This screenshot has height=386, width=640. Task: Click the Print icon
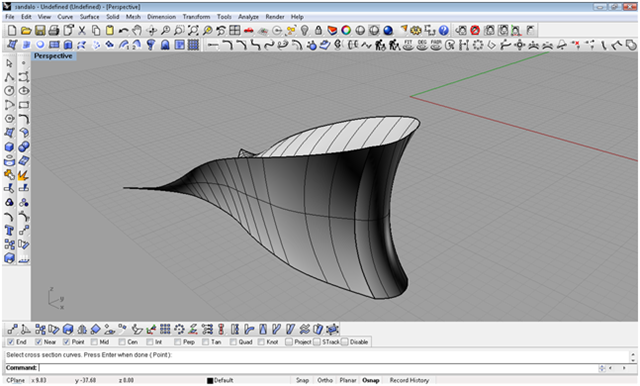tap(53, 31)
